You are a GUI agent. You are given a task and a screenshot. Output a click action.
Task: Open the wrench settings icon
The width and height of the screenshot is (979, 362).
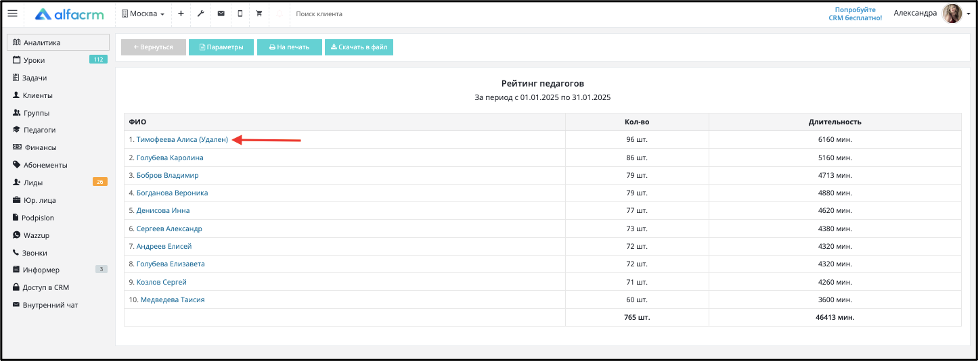[x=200, y=13]
